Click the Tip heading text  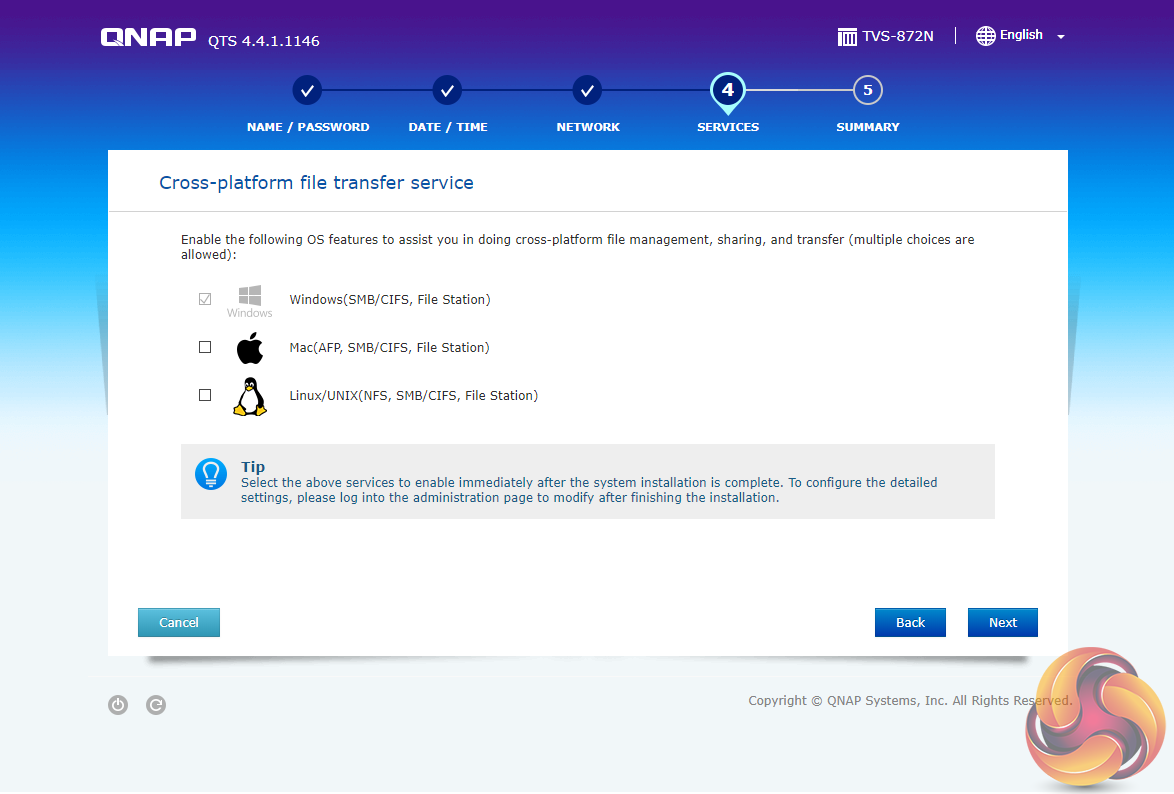pyautogui.click(x=253, y=467)
